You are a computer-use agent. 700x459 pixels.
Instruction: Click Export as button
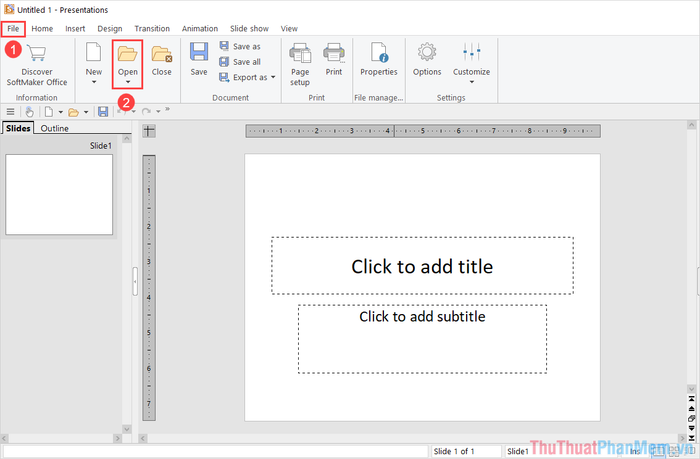tap(244, 77)
